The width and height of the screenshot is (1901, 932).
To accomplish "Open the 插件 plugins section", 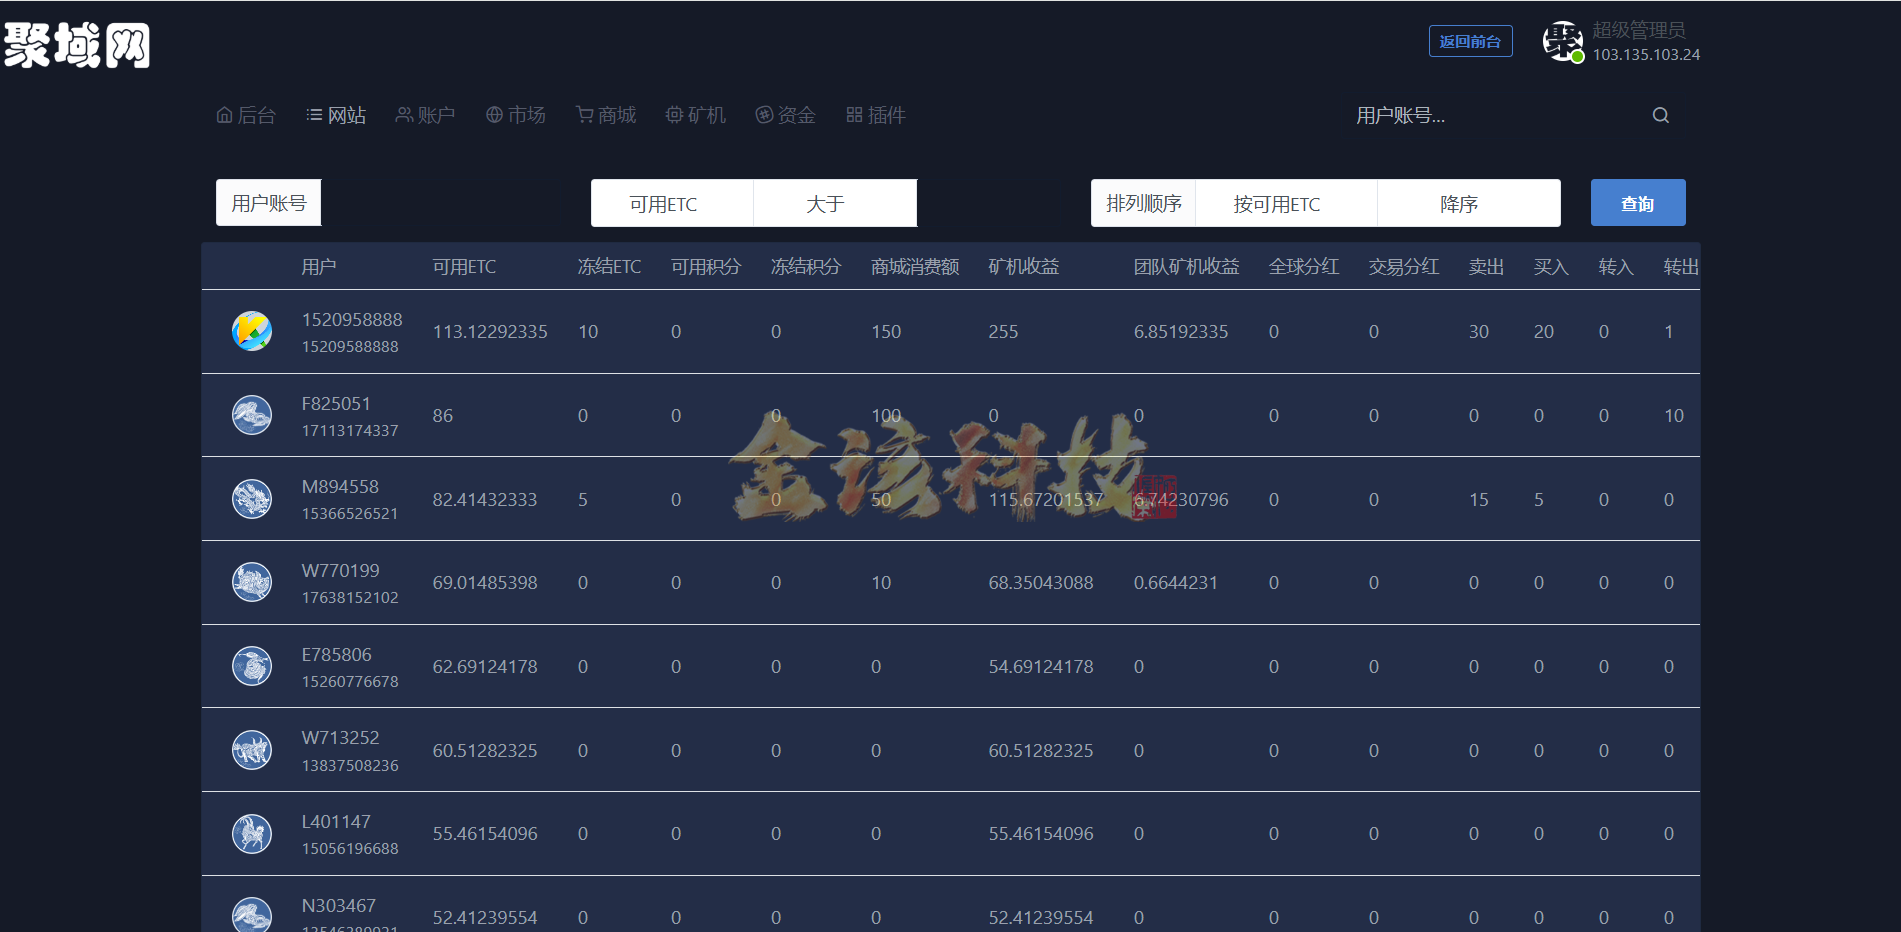I will coord(876,115).
